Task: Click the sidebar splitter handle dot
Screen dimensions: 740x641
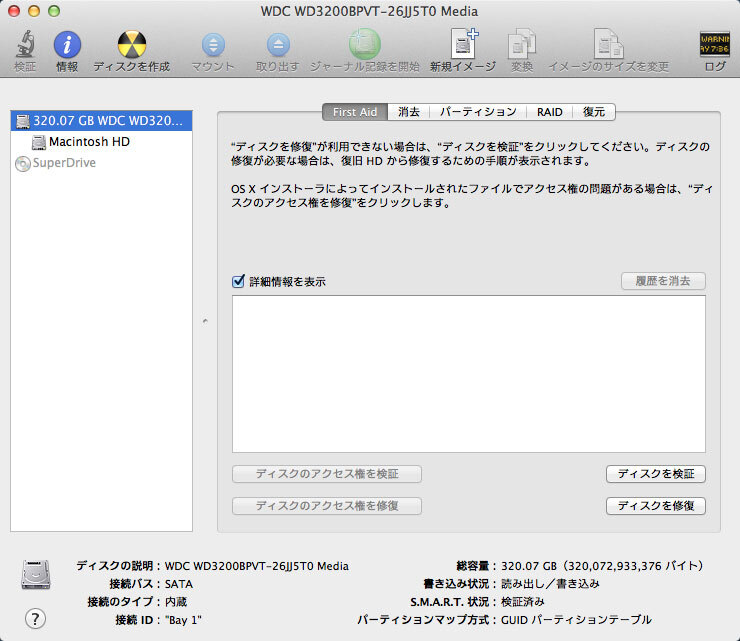Action: (205, 321)
